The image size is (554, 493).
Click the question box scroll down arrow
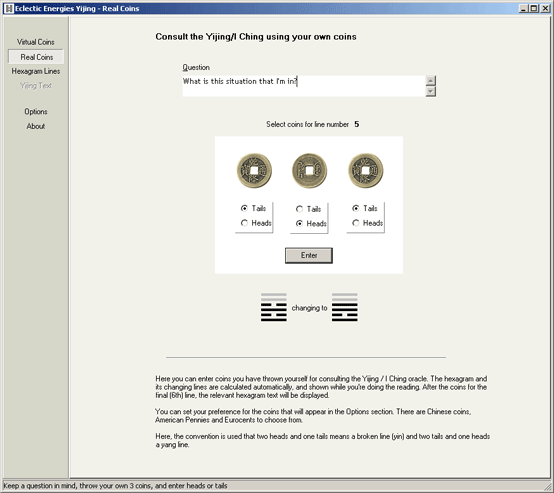[x=430, y=92]
